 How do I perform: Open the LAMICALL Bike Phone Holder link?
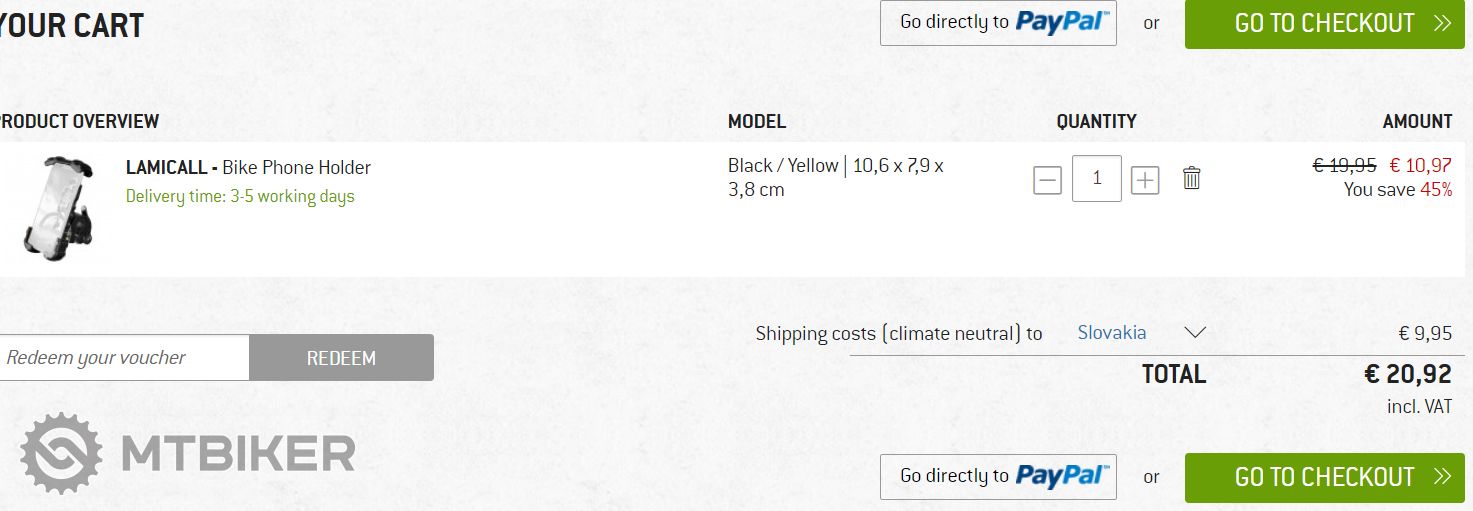(x=248, y=167)
